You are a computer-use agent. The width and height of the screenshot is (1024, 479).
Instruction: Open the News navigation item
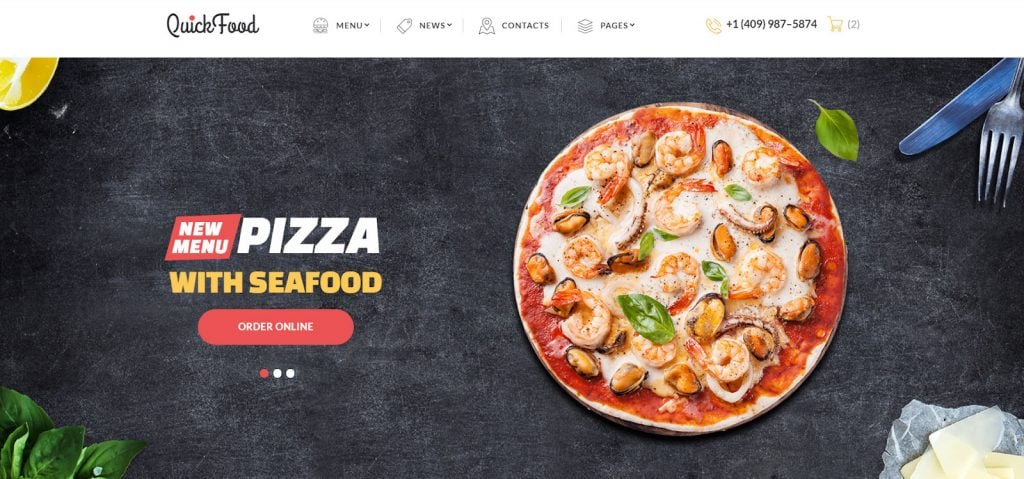432,25
